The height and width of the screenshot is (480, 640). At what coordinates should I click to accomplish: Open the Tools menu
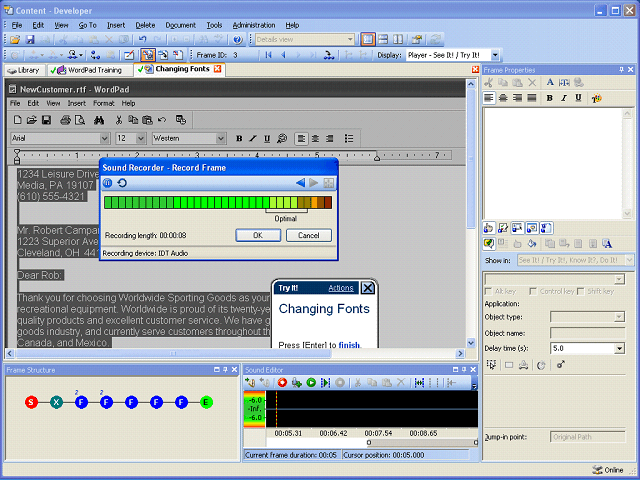tap(214, 25)
